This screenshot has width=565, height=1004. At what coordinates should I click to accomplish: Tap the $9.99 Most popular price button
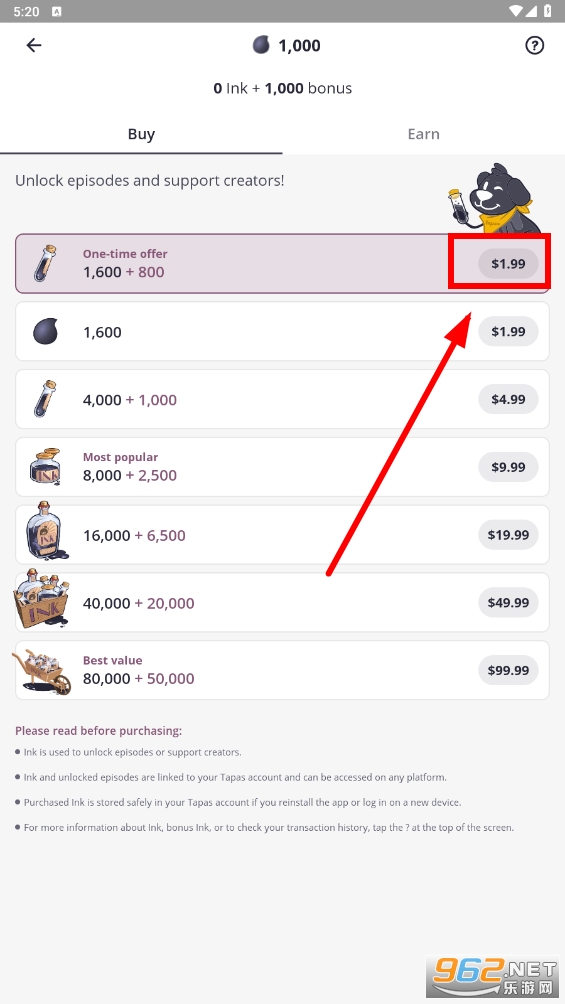pos(508,467)
